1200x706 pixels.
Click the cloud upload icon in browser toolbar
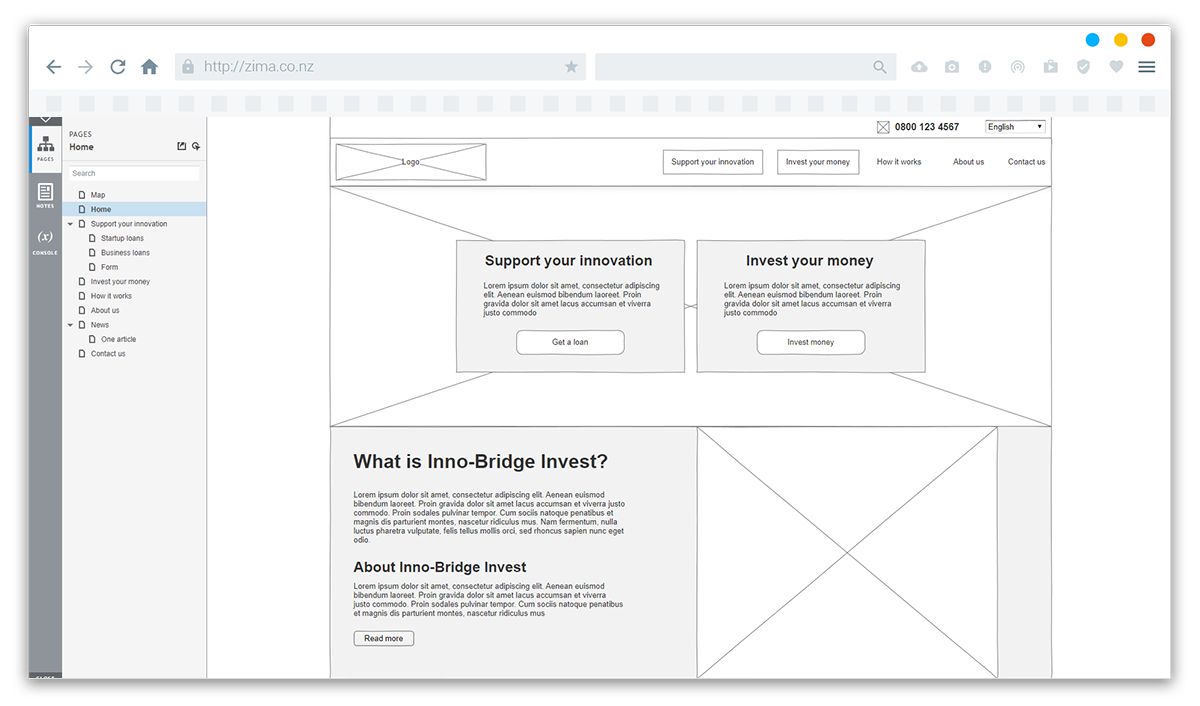(919, 67)
